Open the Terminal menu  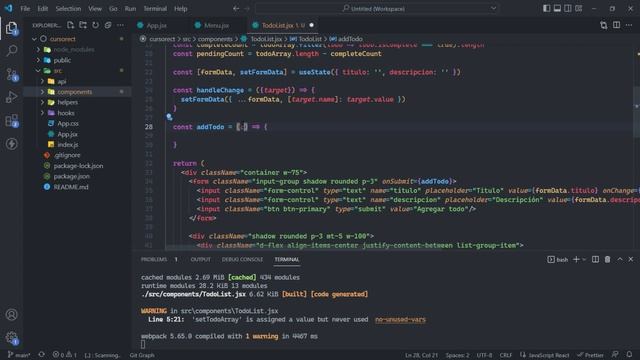click(x=155, y=8)
